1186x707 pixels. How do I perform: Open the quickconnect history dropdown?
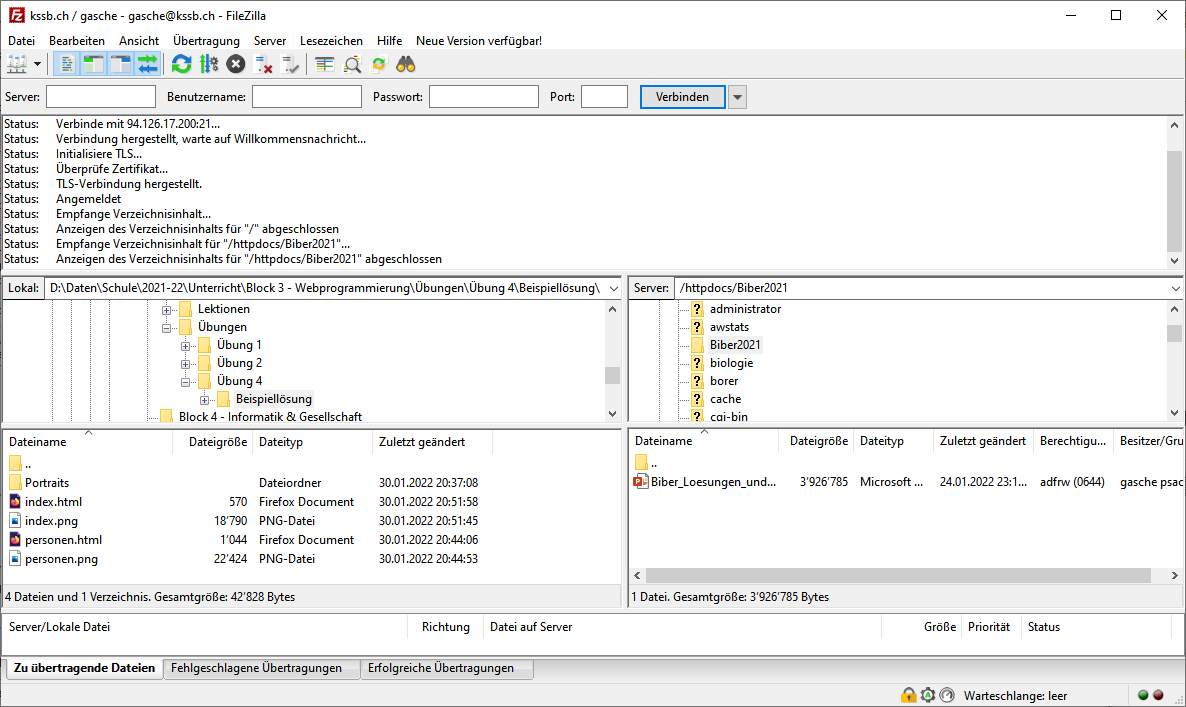point(737,97)
